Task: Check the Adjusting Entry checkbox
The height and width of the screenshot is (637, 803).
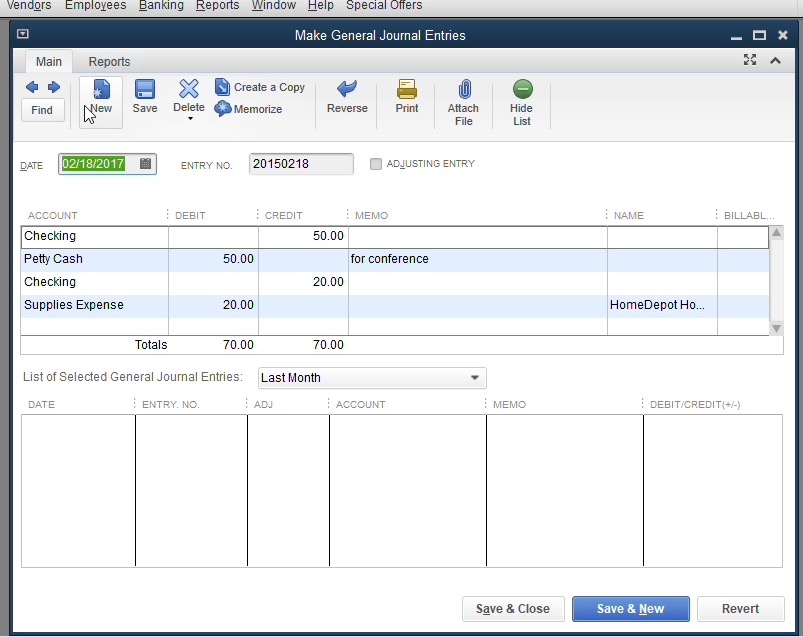Action: pyautogui.click(x=376, y=164)
